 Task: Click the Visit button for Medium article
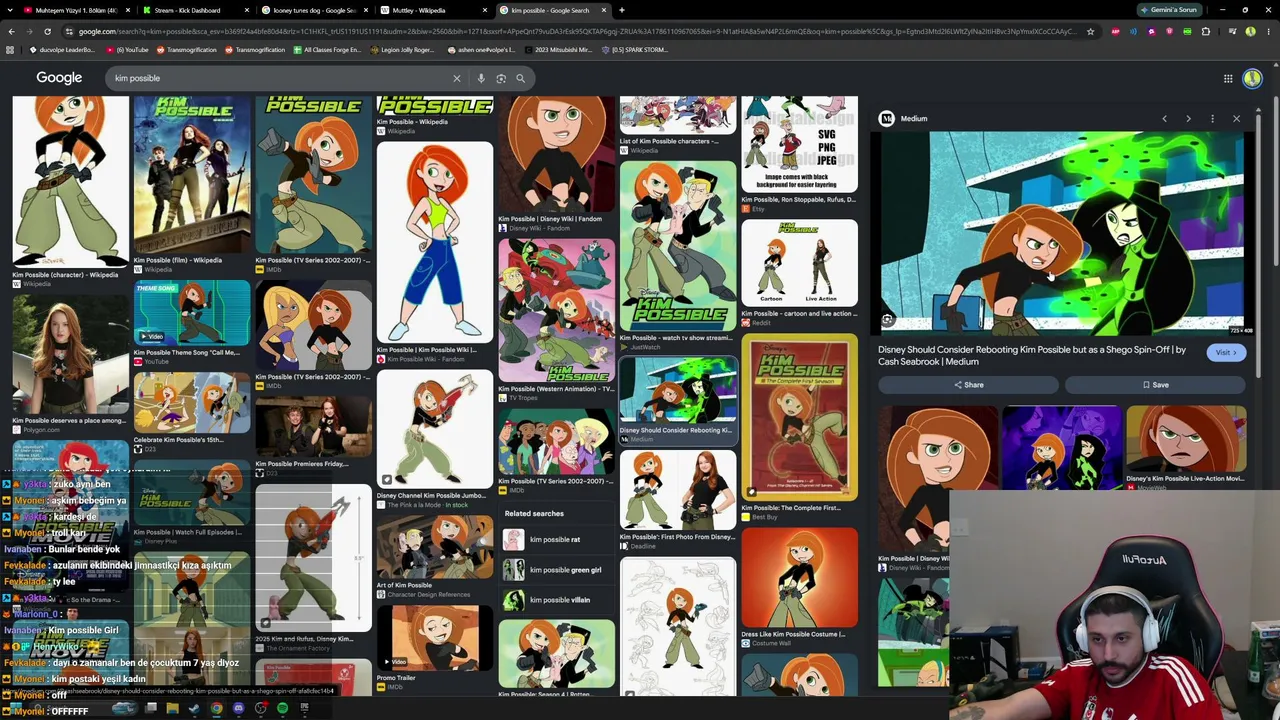(1226, 353)
